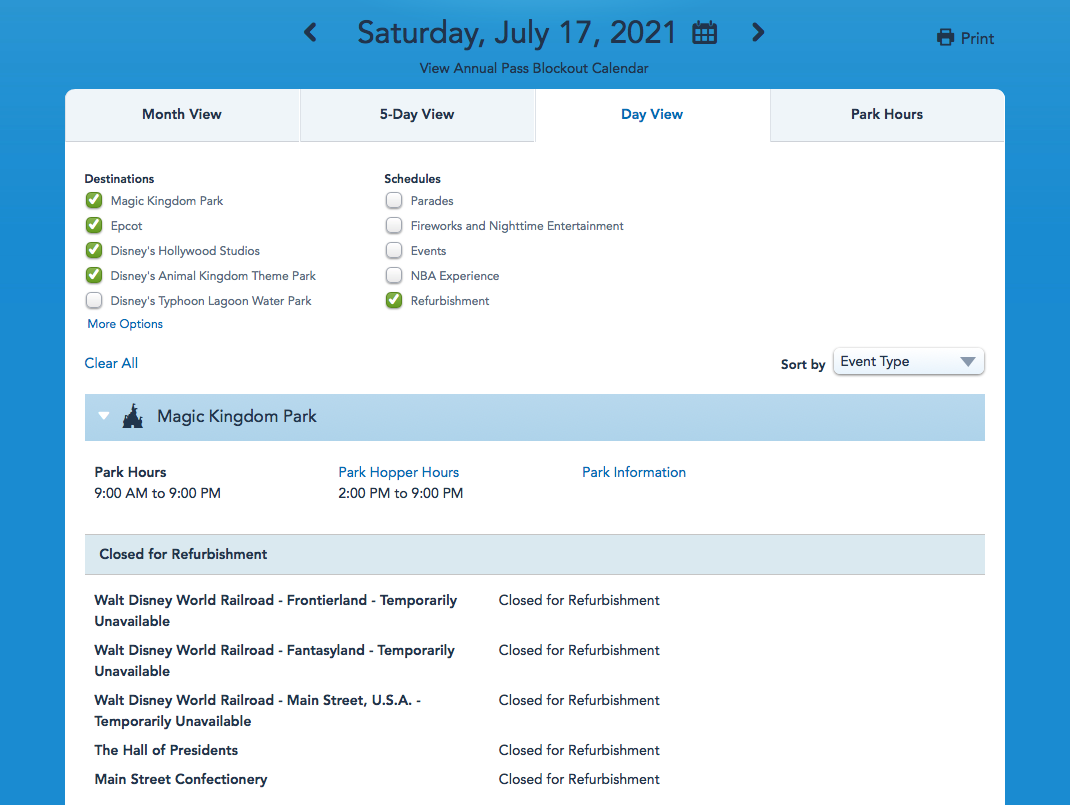Go to next day using right arrow
Image resolution: width=1070 pixels, height=805 pixels.
758,33
